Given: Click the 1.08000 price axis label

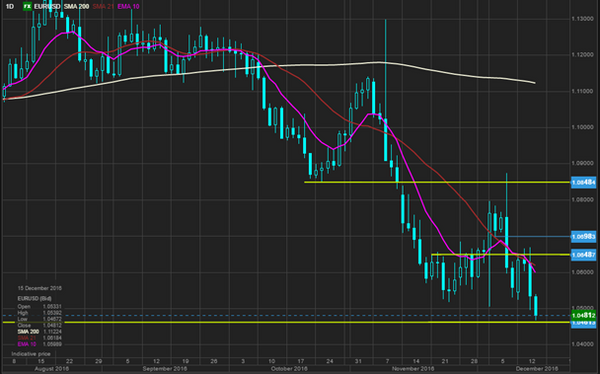Looking at the screenshot, I should [x=582, y=200].
